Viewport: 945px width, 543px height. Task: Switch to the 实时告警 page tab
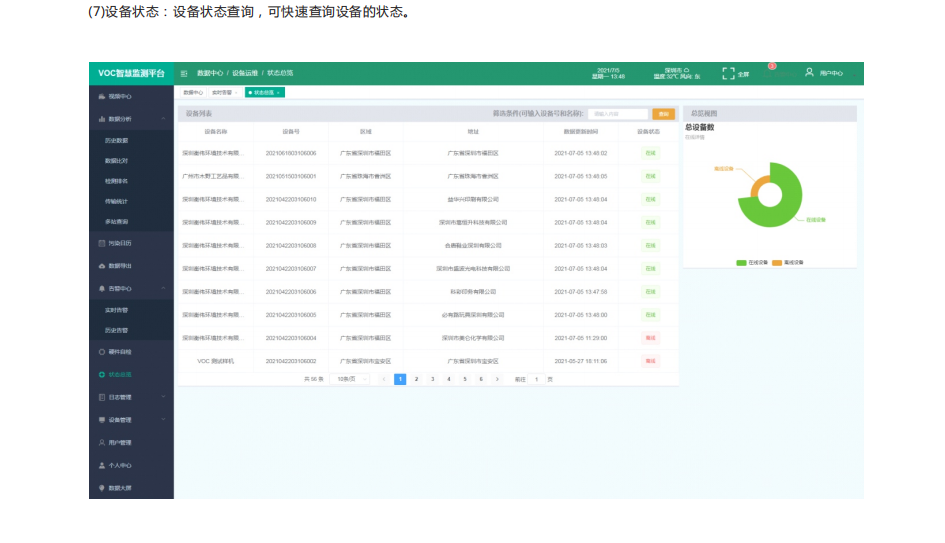[x=225, y=93]
